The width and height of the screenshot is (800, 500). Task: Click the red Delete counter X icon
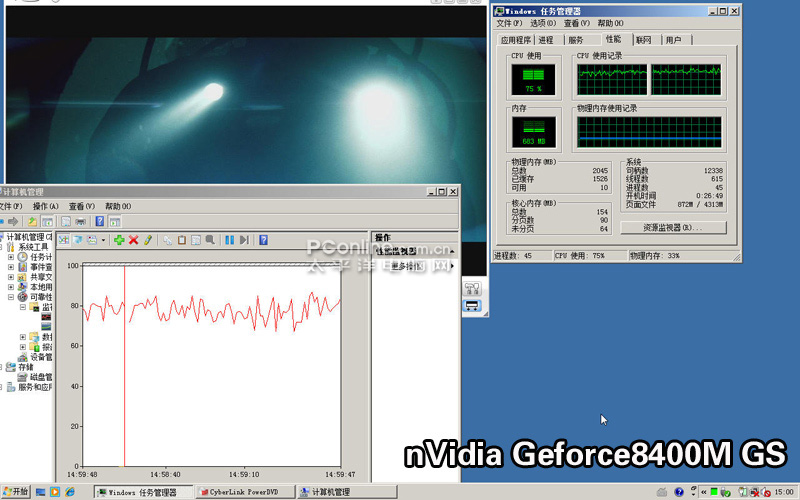(x=134, y=240)
